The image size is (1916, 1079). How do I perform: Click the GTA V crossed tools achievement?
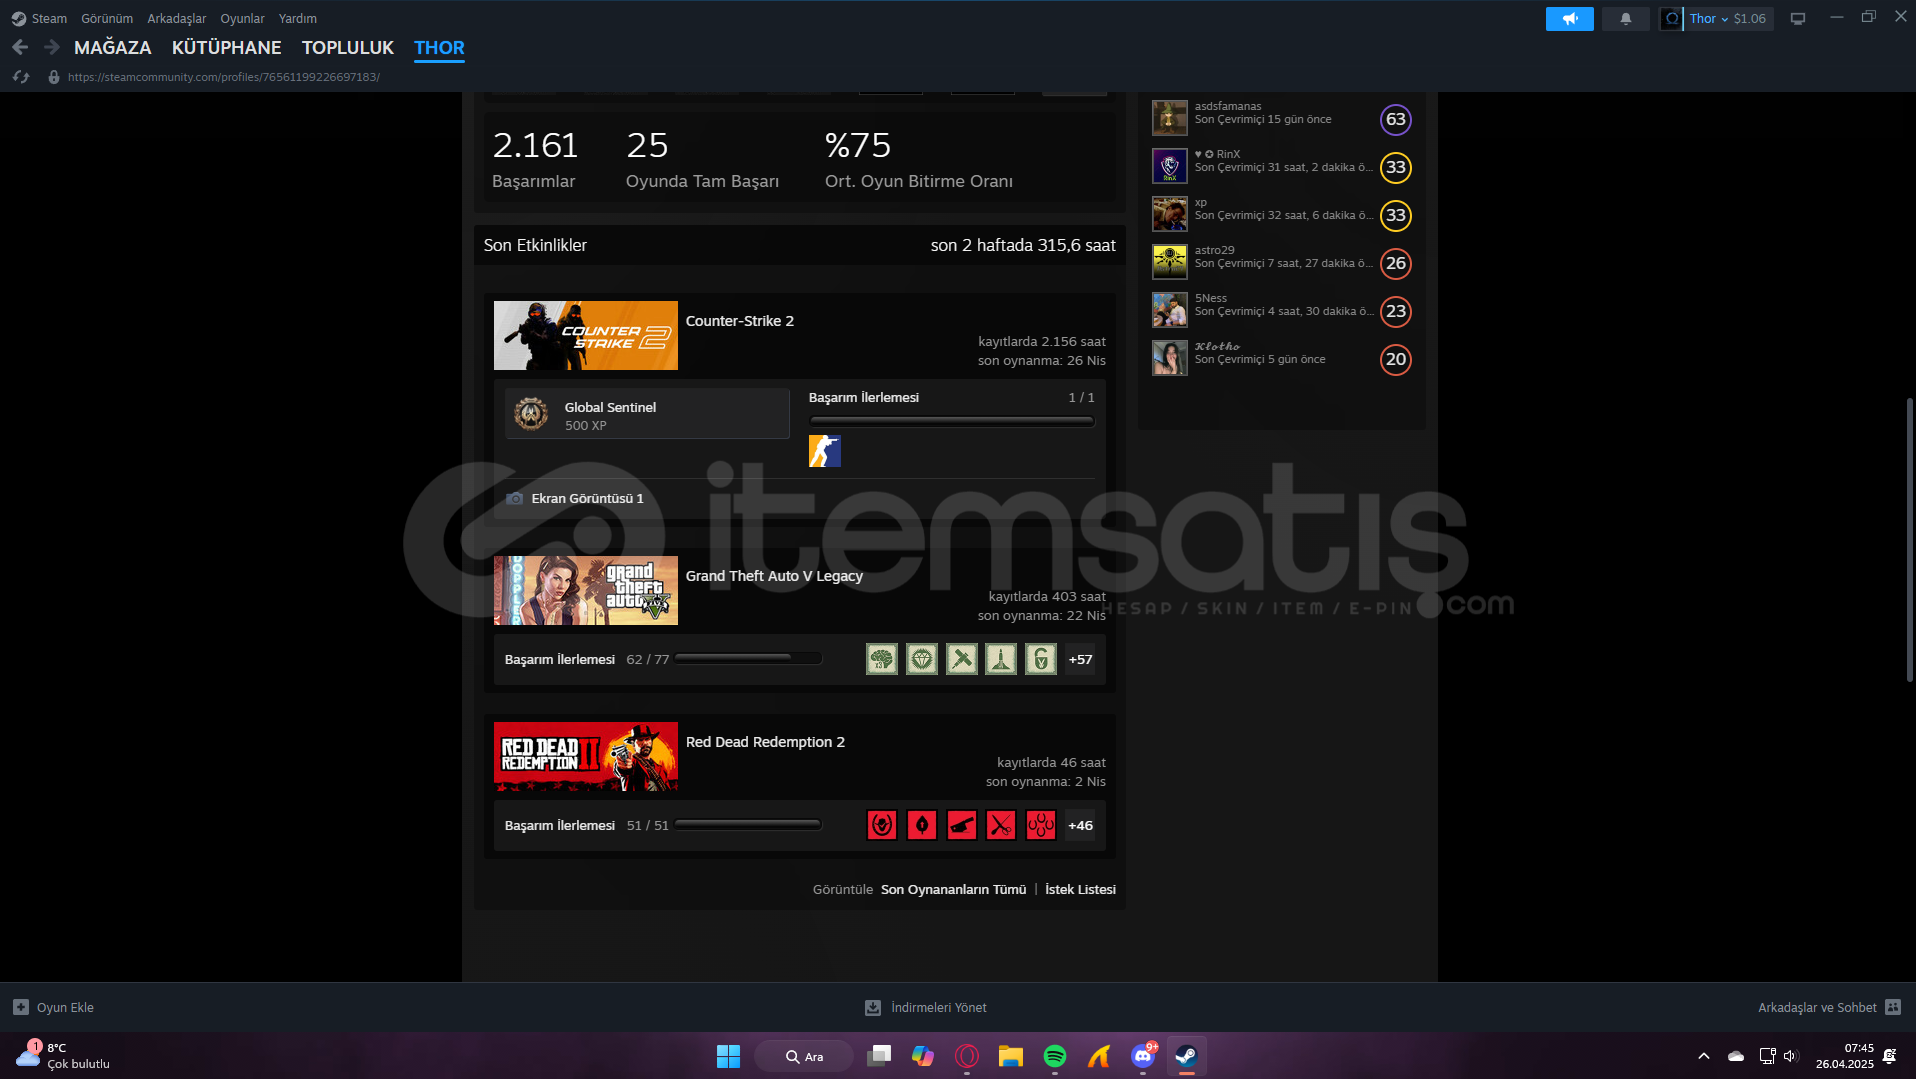[962, 659]
